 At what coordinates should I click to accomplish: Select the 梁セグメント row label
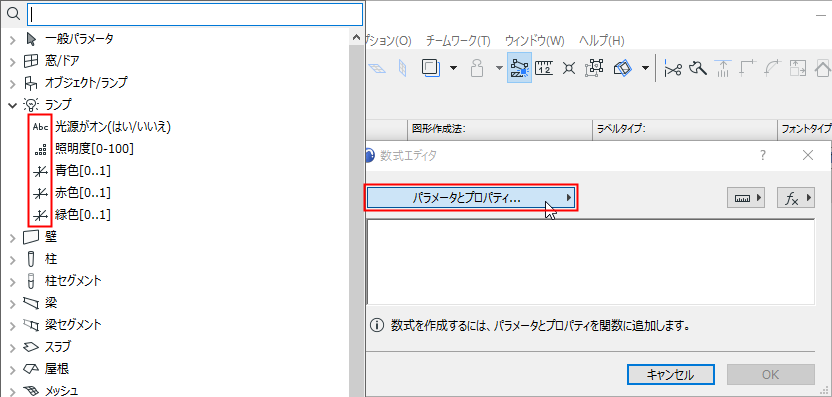73,324
